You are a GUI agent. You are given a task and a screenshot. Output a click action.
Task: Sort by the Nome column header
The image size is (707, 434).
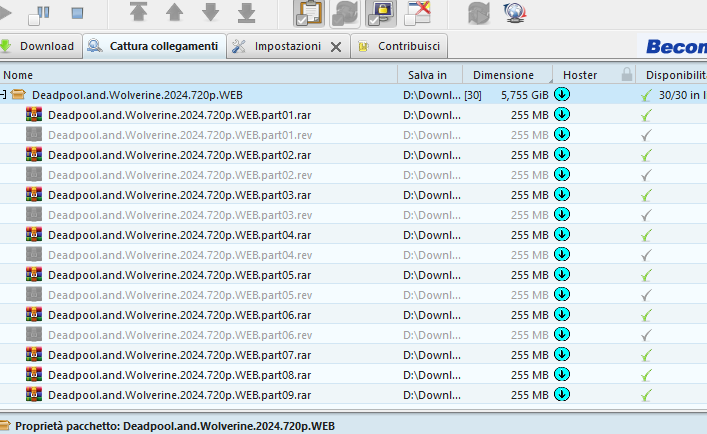(198, 75)
